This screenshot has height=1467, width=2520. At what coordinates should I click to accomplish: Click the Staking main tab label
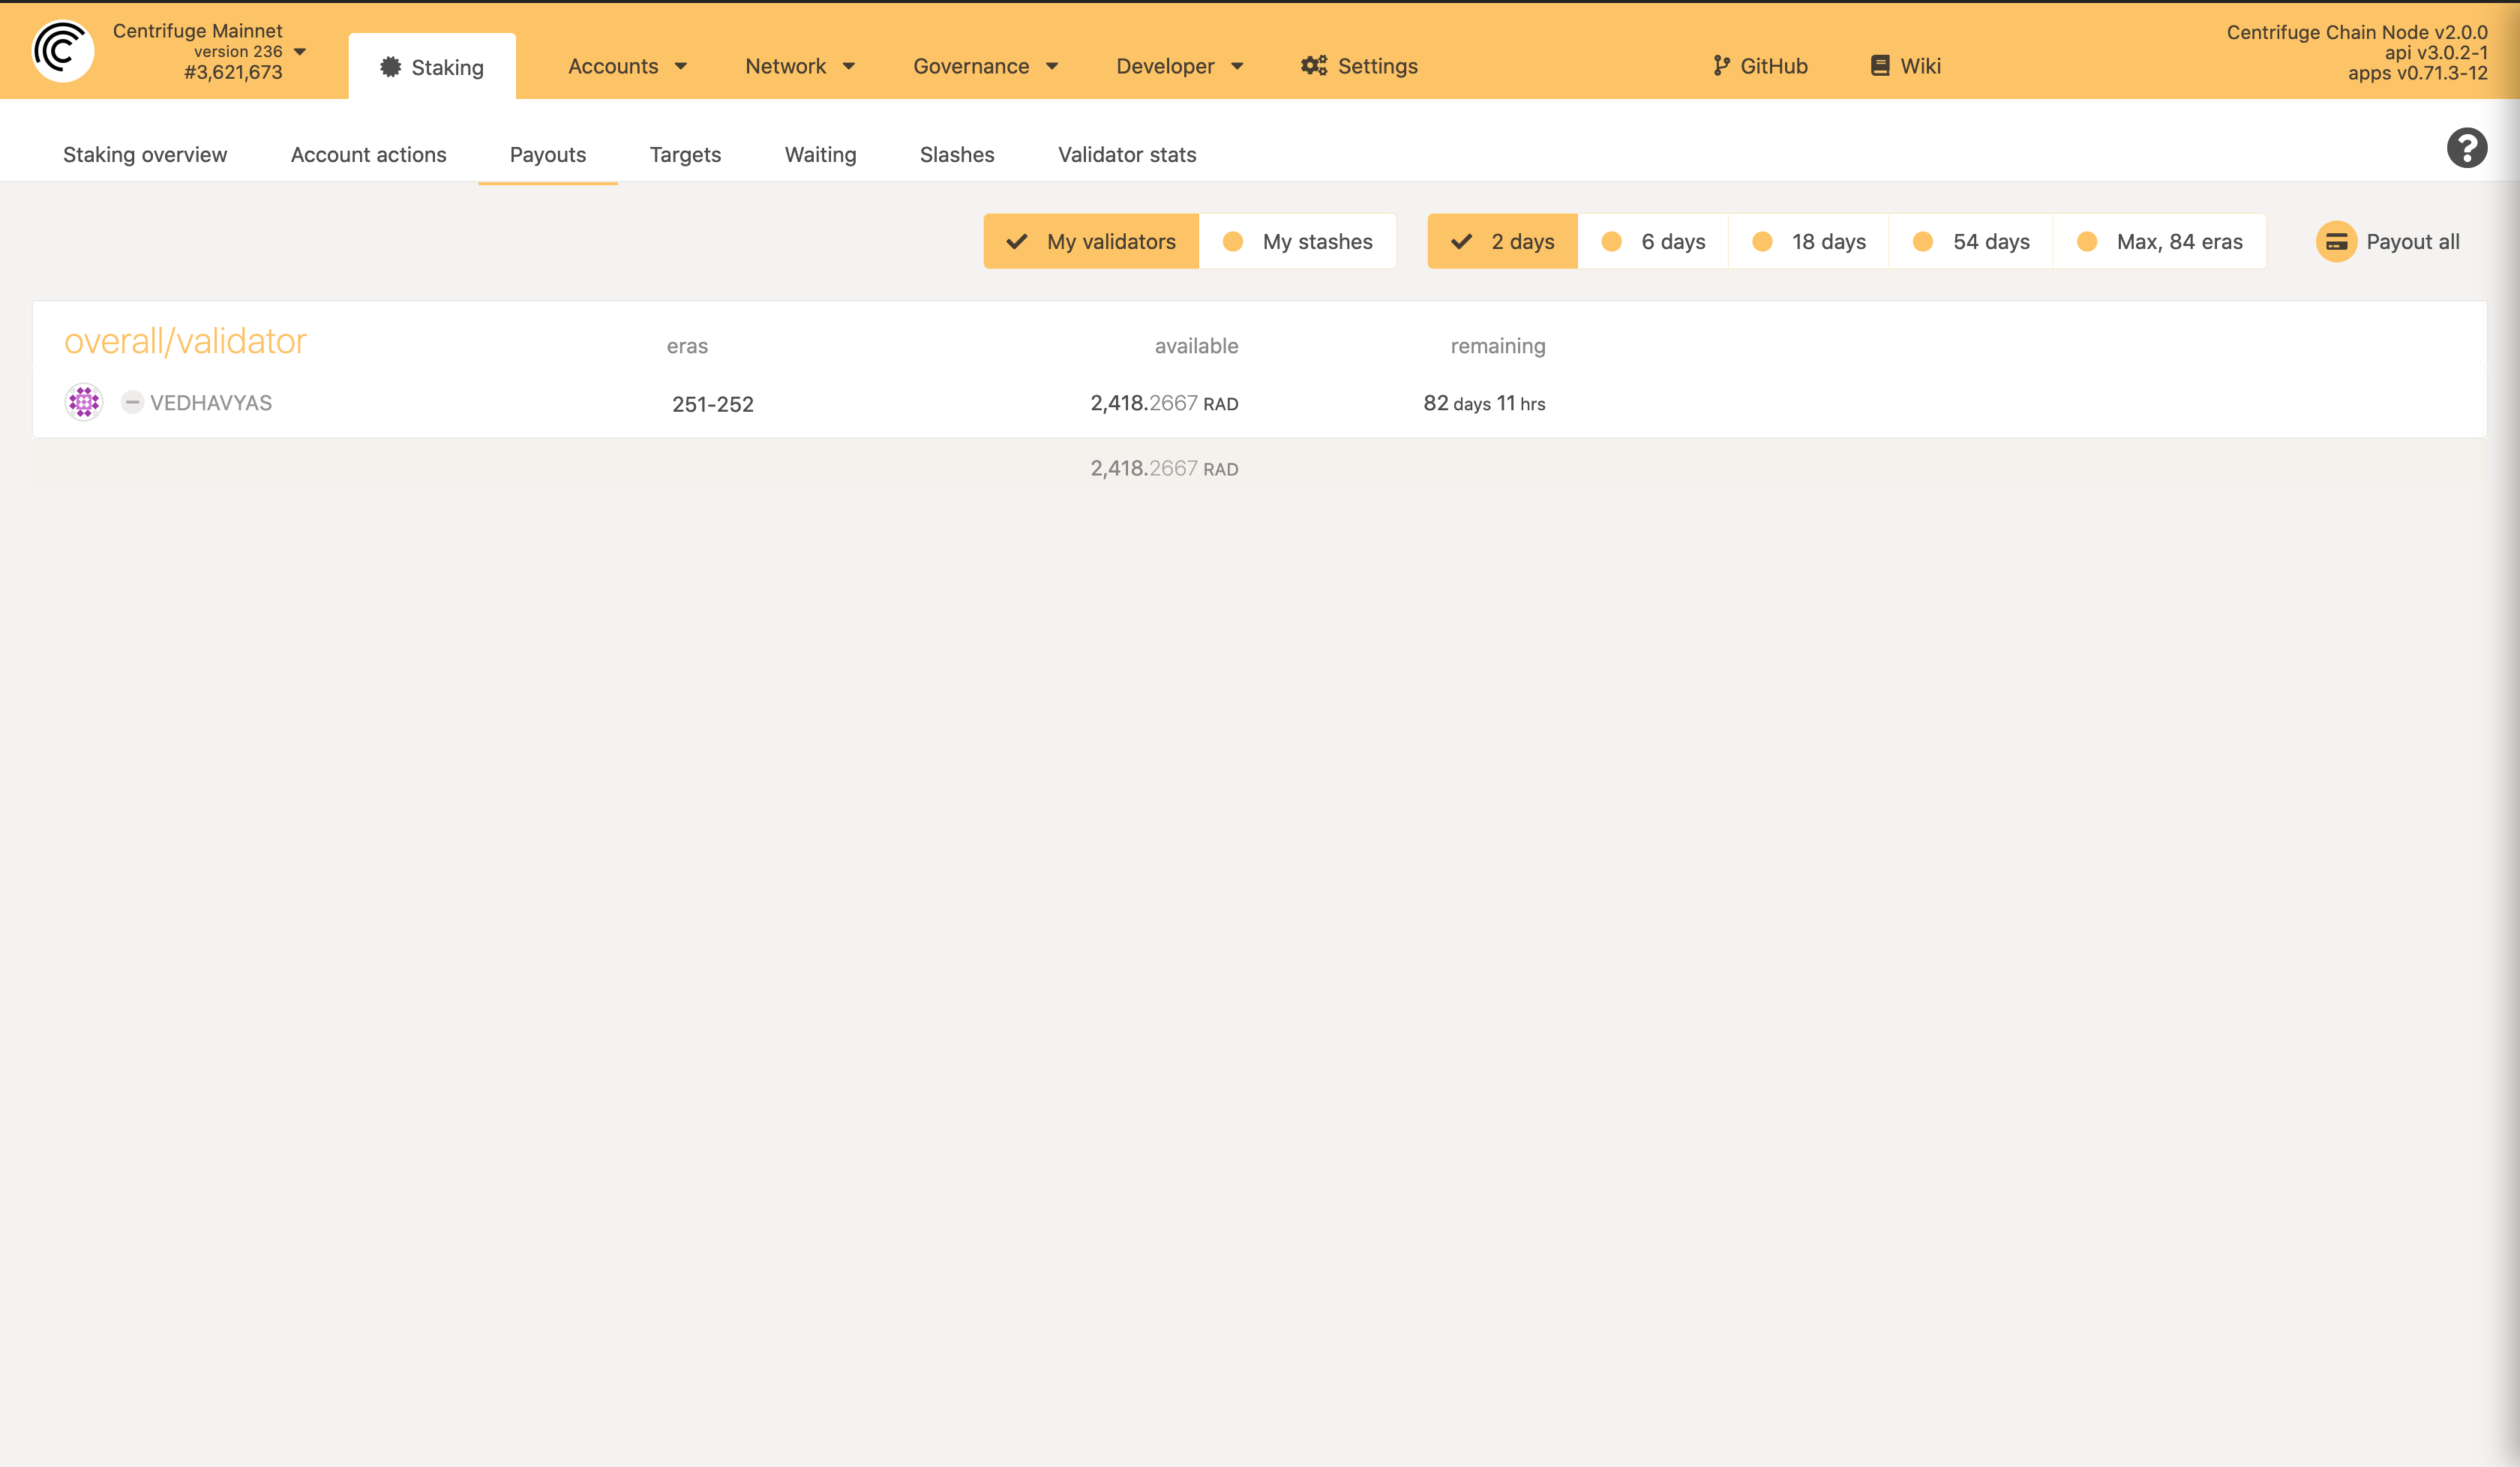[447, 67]
